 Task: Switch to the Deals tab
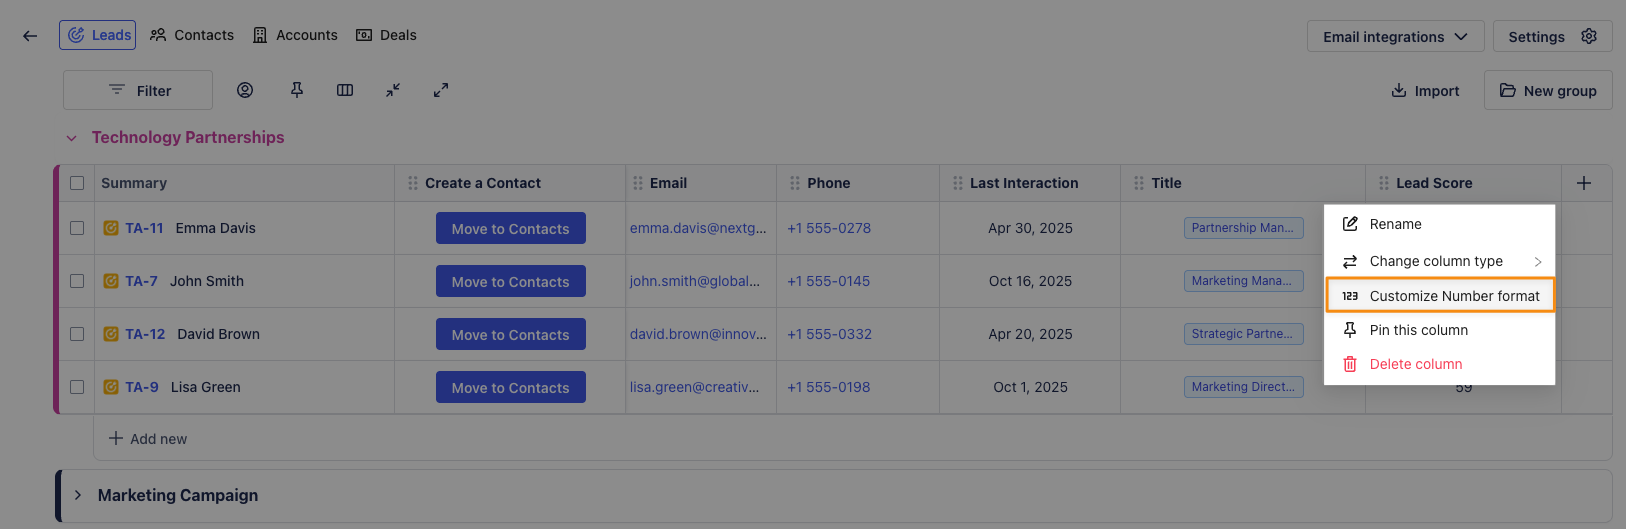(387, 35)
